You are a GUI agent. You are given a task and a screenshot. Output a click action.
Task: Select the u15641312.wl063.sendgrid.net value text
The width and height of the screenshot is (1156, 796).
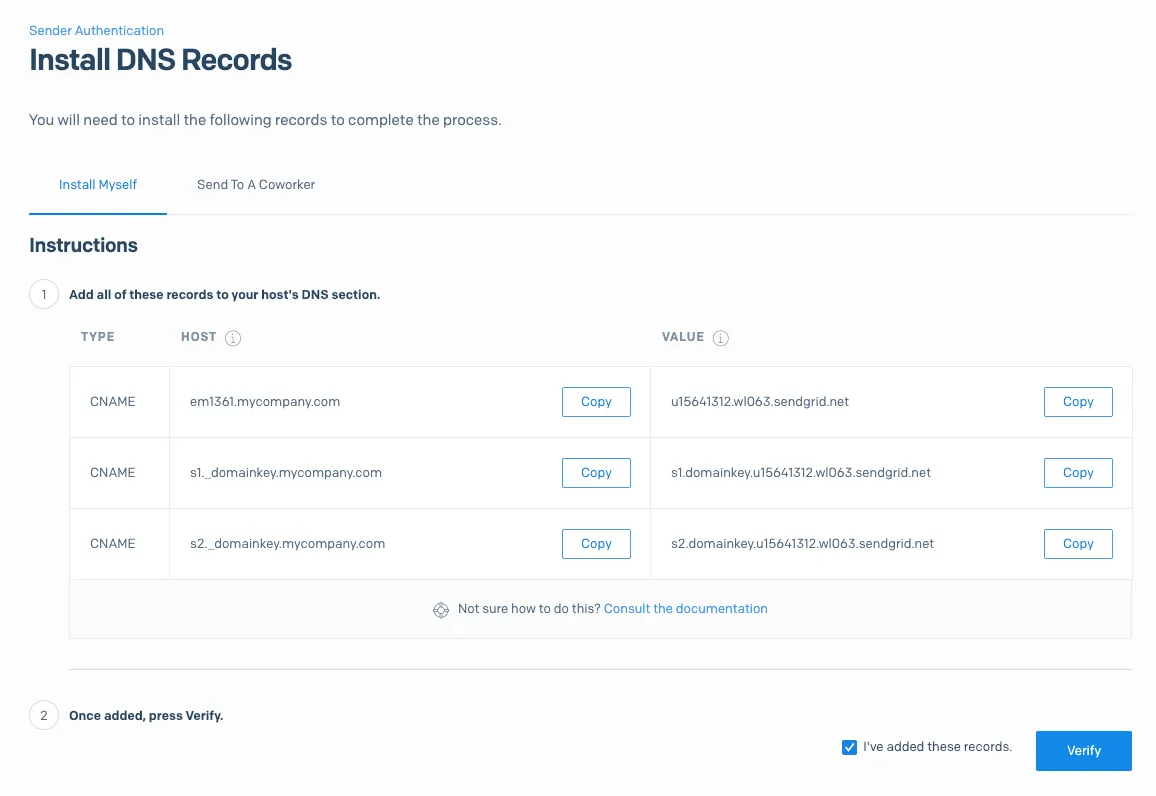point(760,402)
